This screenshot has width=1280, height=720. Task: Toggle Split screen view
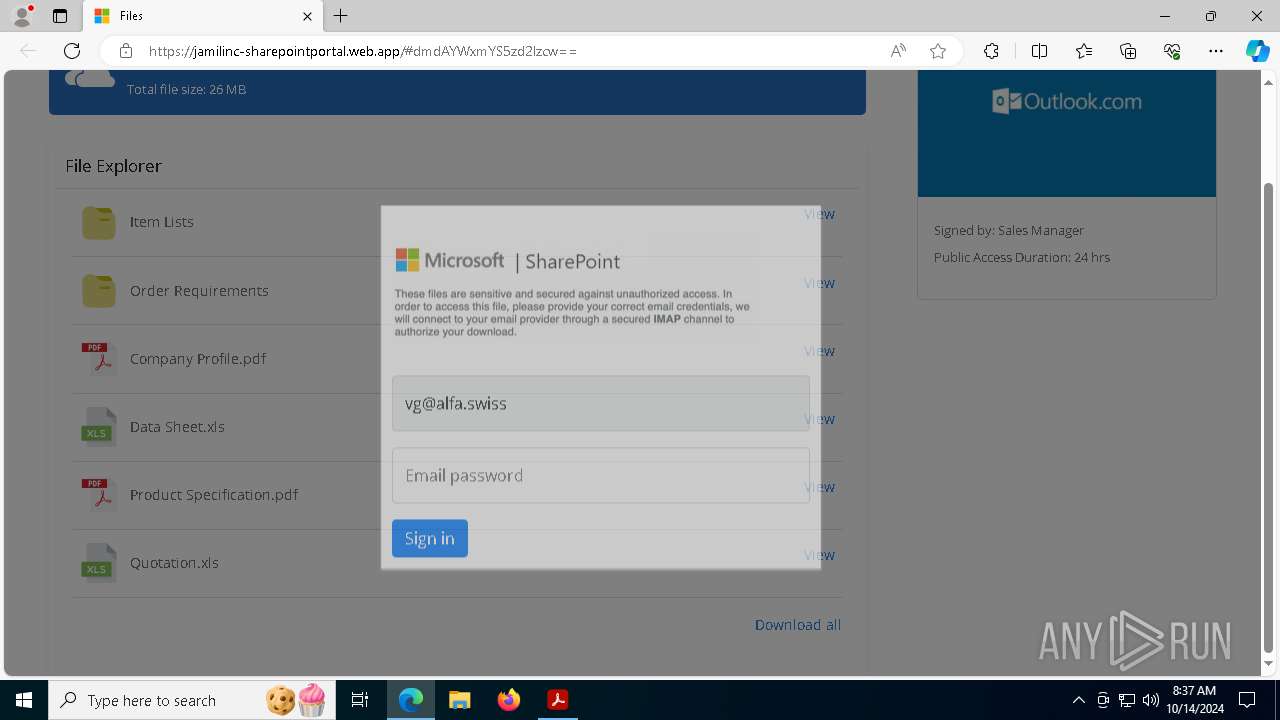click(x=1039, y=51)
